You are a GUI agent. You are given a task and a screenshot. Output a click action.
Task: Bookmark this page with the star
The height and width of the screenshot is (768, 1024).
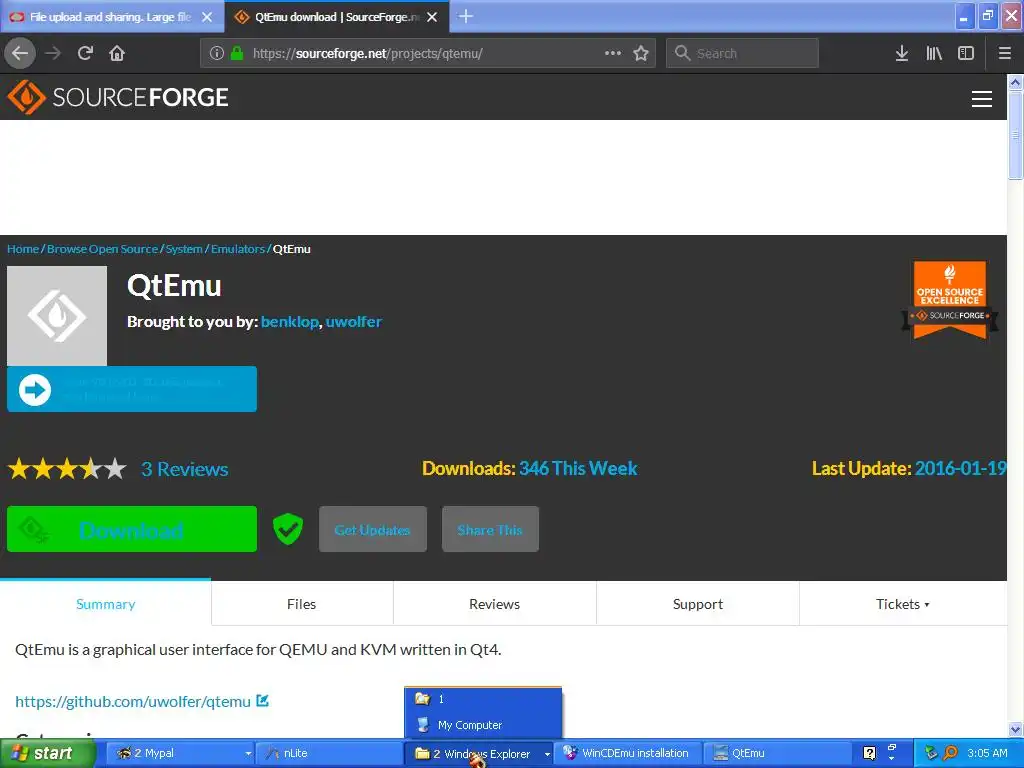click(641, 53)
